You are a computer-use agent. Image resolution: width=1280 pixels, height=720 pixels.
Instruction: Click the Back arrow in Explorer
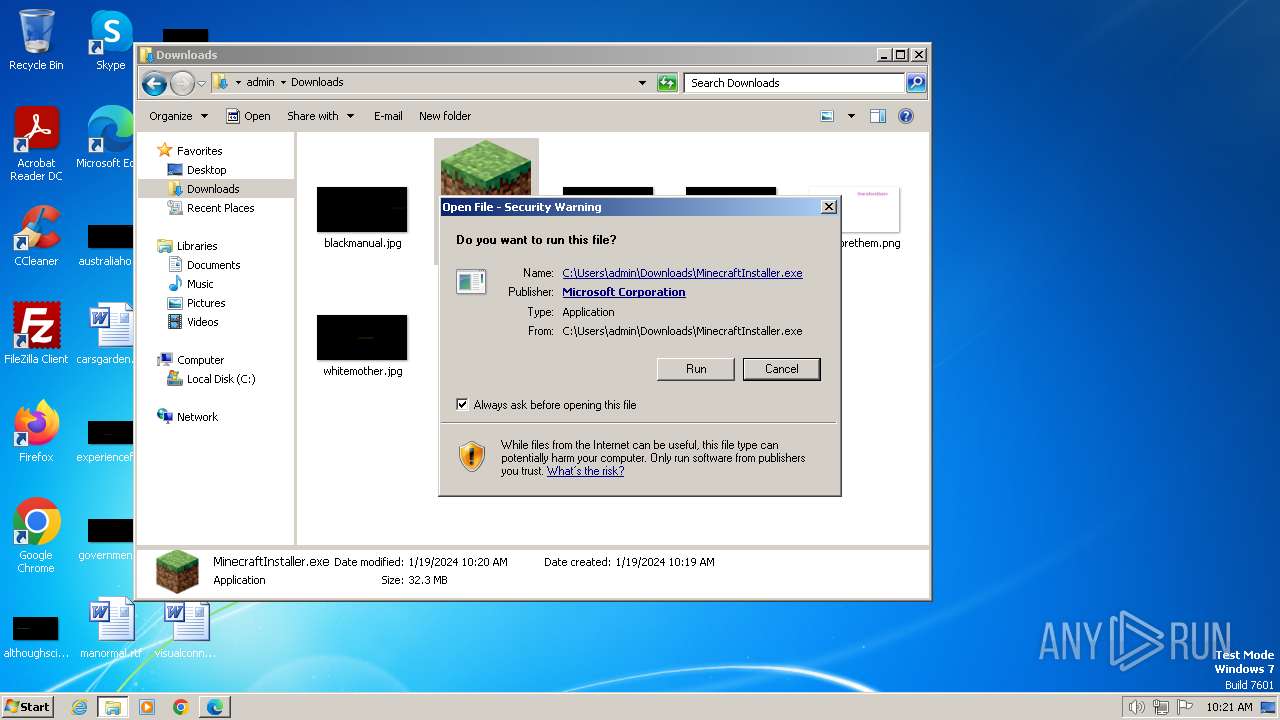pos(154,83)
